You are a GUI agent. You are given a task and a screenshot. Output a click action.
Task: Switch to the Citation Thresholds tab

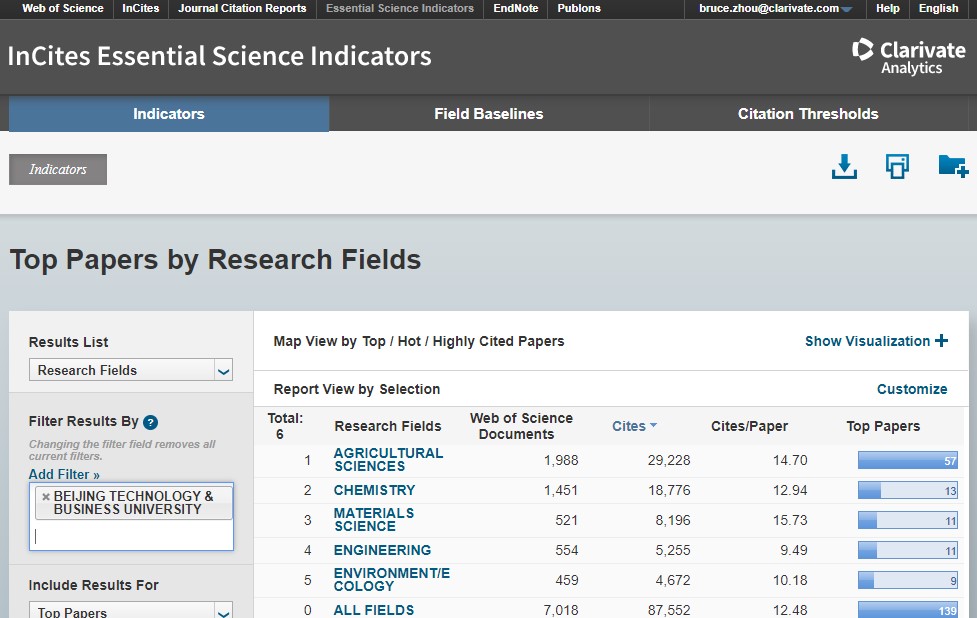click(807, 114)
